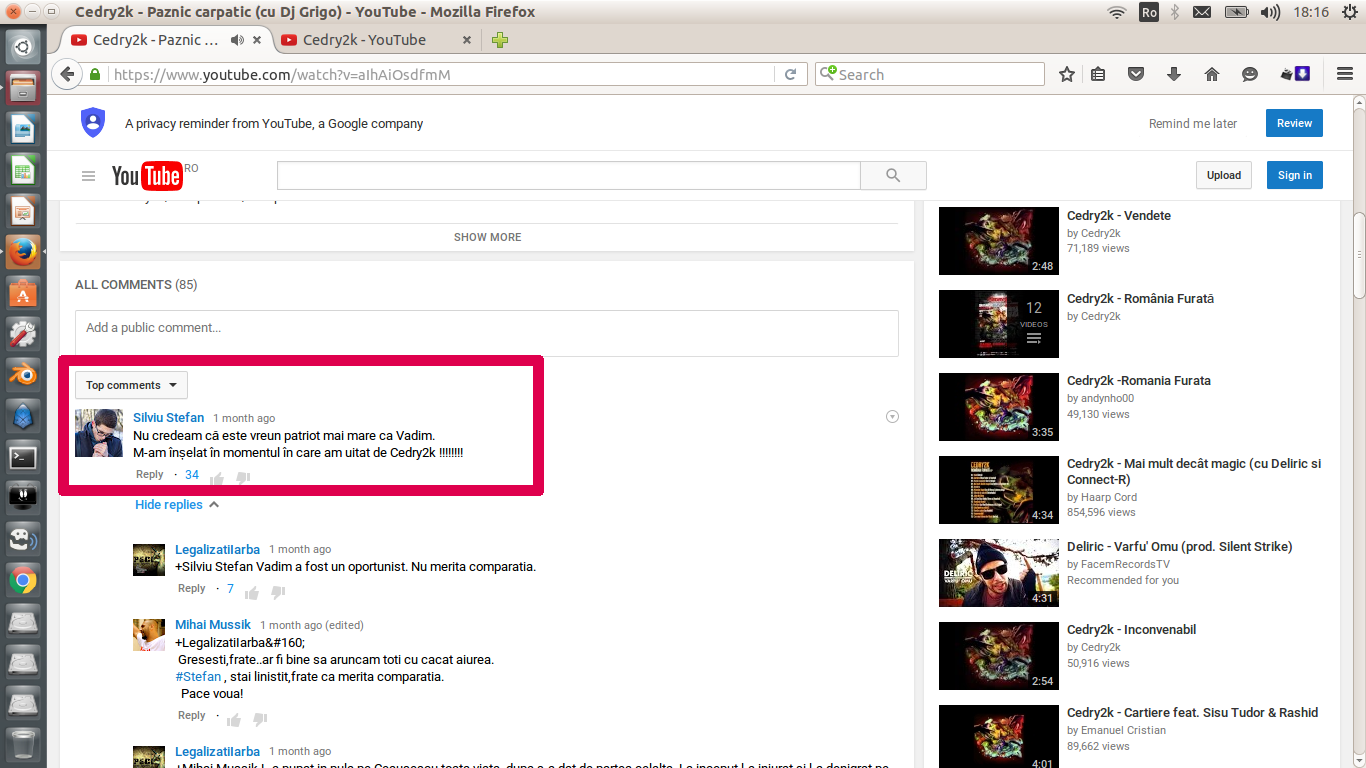Open the system volume indicator

click(x=1271, y=12)
